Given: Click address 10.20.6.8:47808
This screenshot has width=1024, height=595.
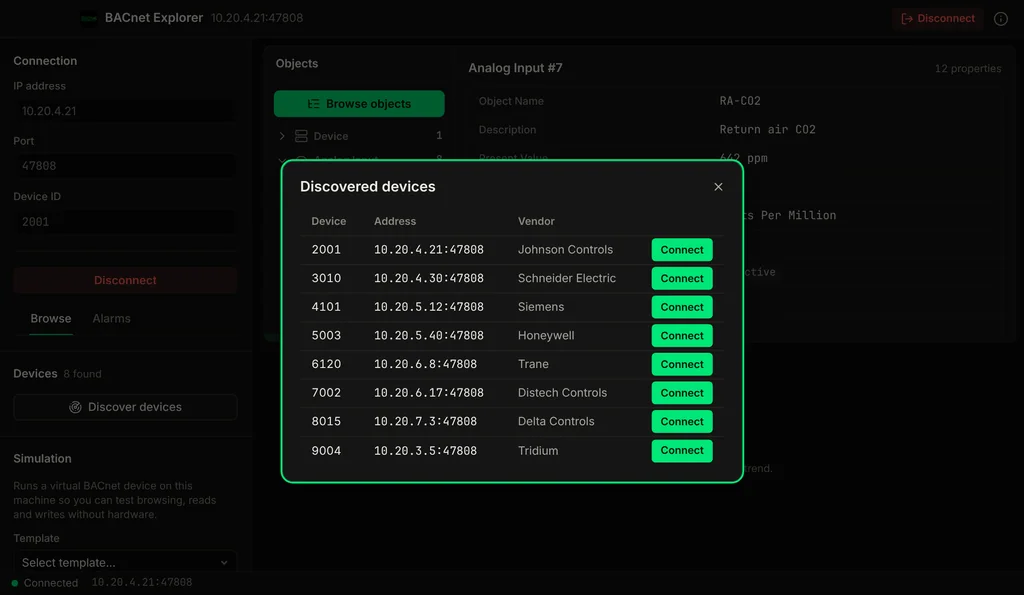Looking at the screenshot, I should click(425, 364).
